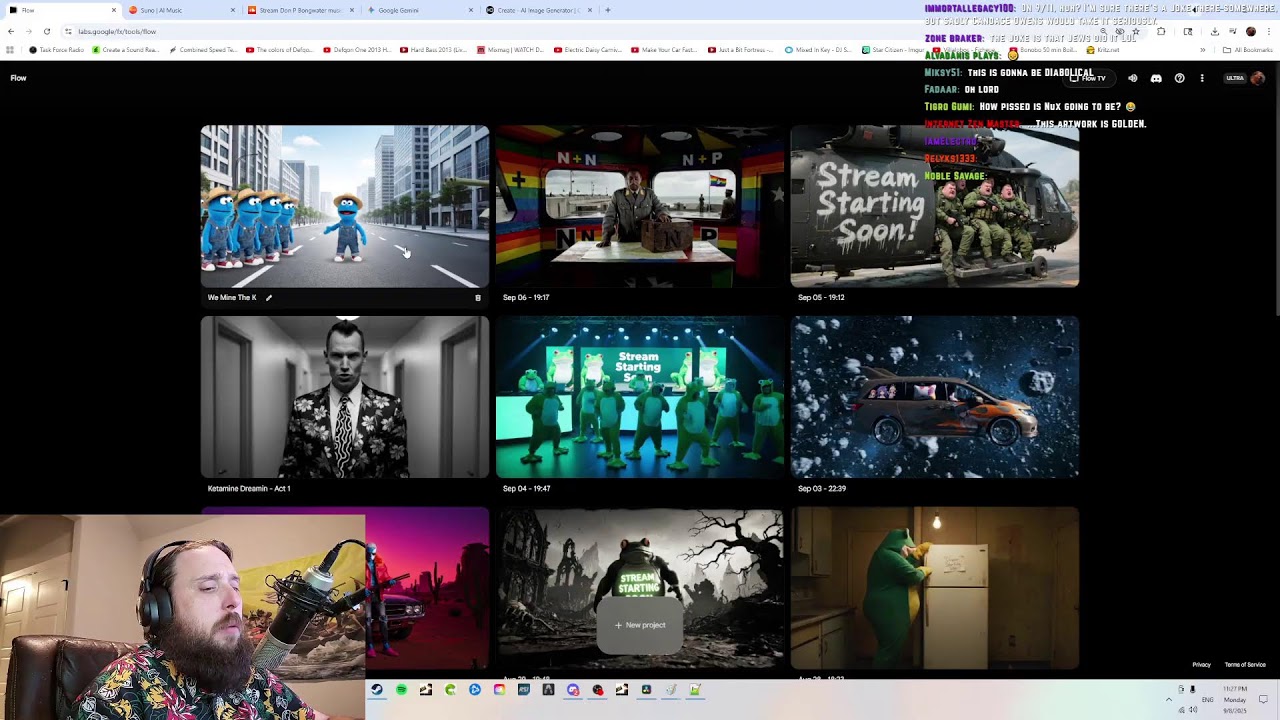Click the New project button

click(640, 625)
